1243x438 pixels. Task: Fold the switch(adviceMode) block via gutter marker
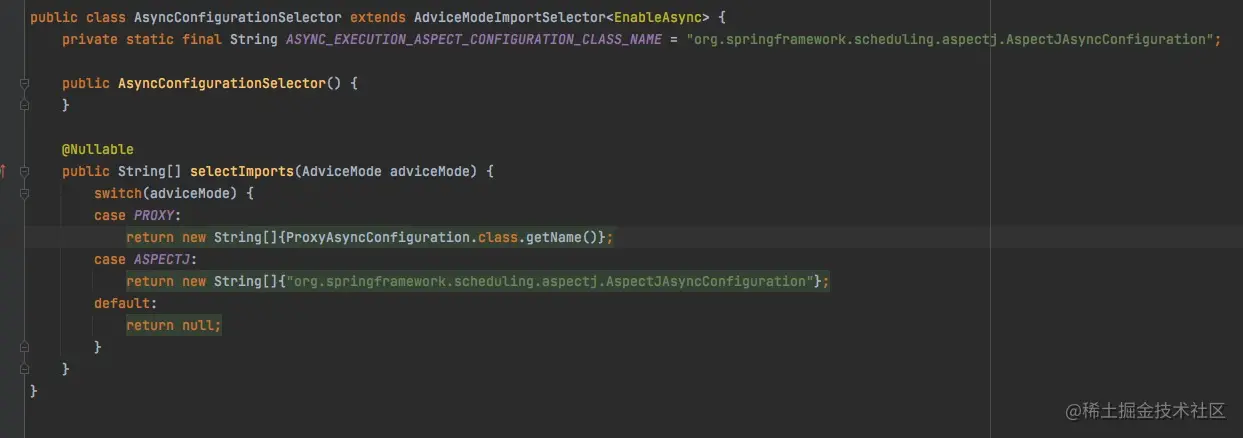(x=25, y=193)
